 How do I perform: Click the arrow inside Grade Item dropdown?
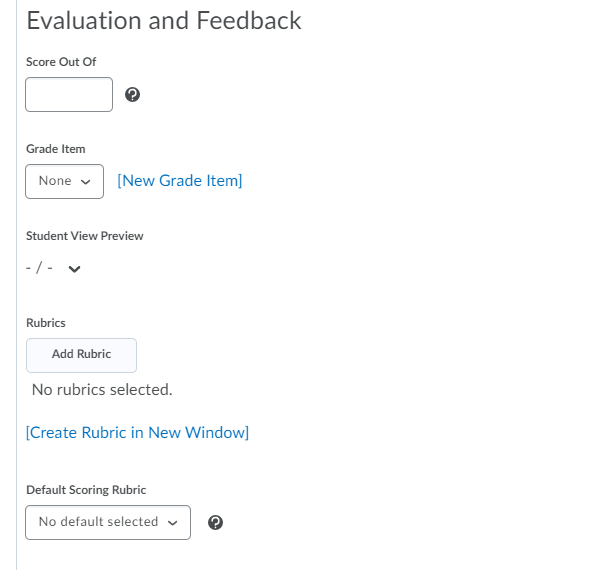86,182
